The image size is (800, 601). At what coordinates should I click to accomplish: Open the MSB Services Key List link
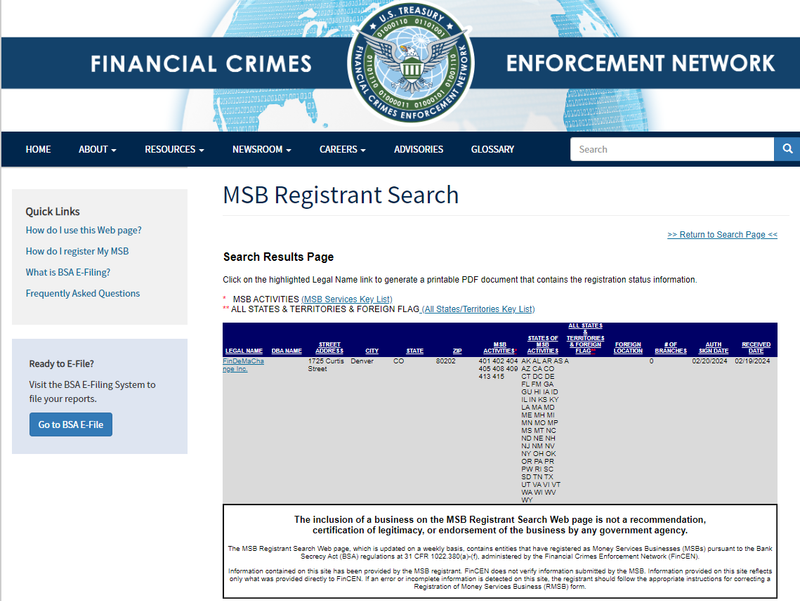click(347, 299)
